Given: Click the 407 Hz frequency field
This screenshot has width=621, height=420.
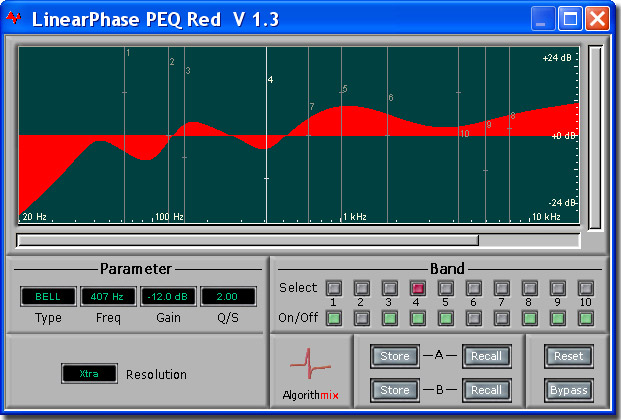Looking at the screenshot, I should (x=108, y=296).
